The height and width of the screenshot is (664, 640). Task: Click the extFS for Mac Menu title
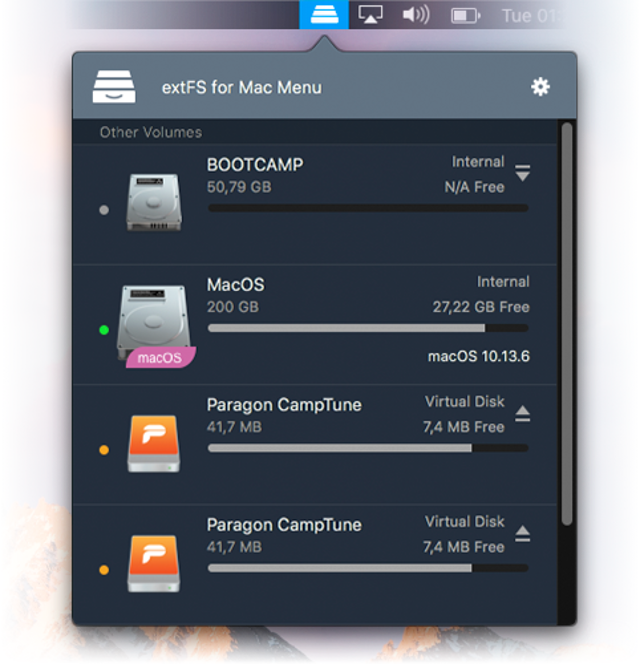[x=241, y=88]
